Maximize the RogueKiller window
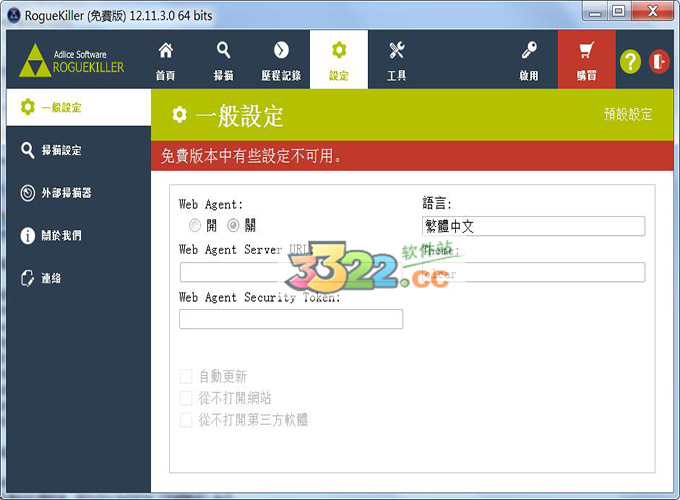680x500 pixels. tap(619, 11)
